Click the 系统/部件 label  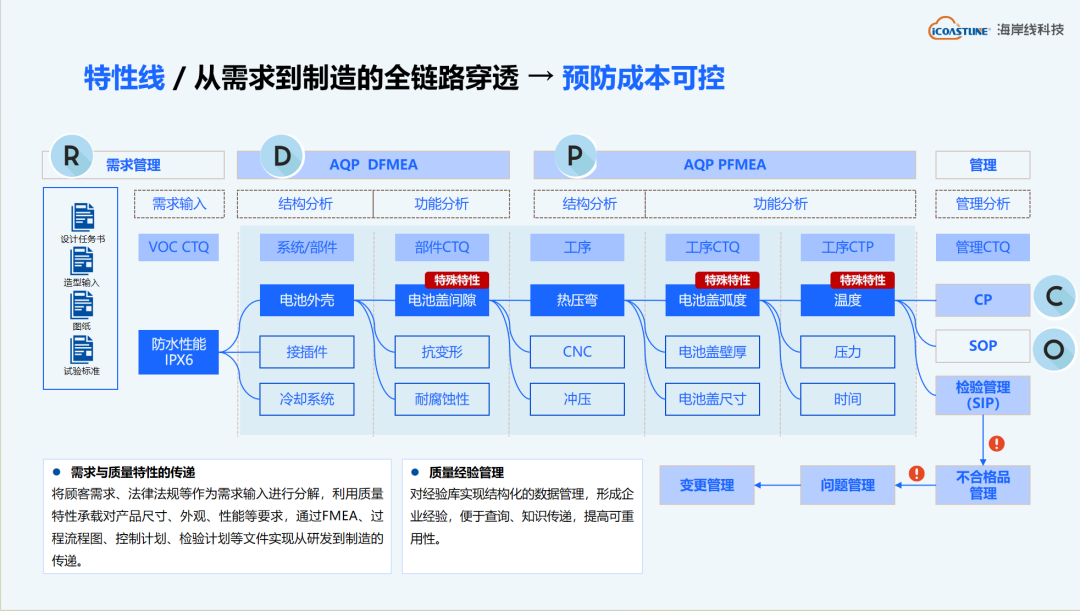click(x=307, y=247)
